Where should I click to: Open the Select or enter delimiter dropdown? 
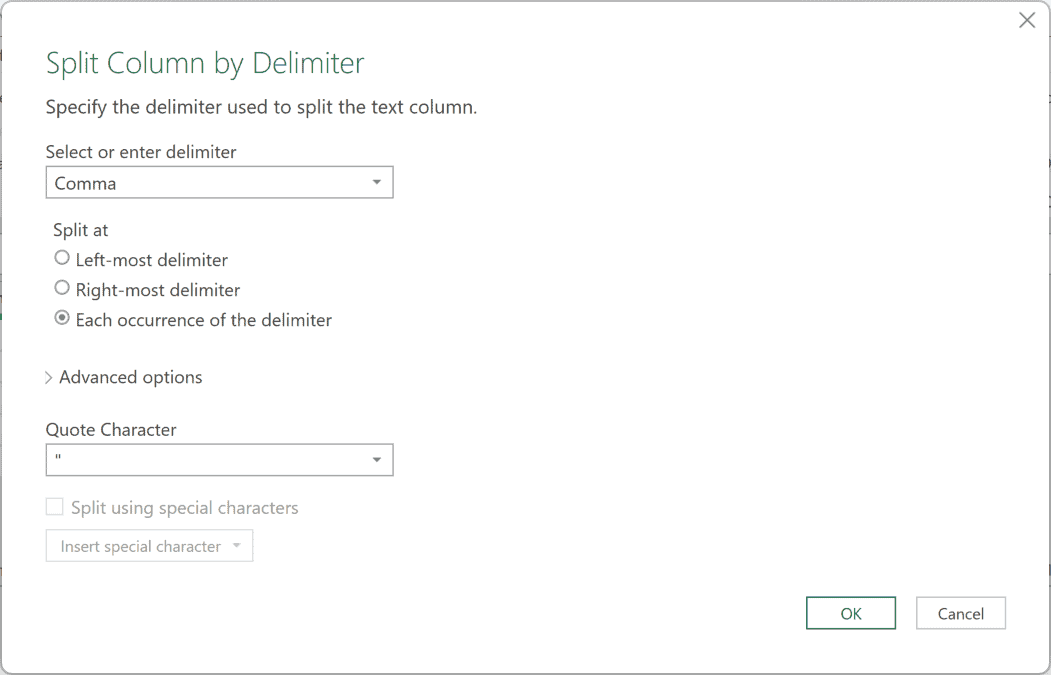point(219,182)
